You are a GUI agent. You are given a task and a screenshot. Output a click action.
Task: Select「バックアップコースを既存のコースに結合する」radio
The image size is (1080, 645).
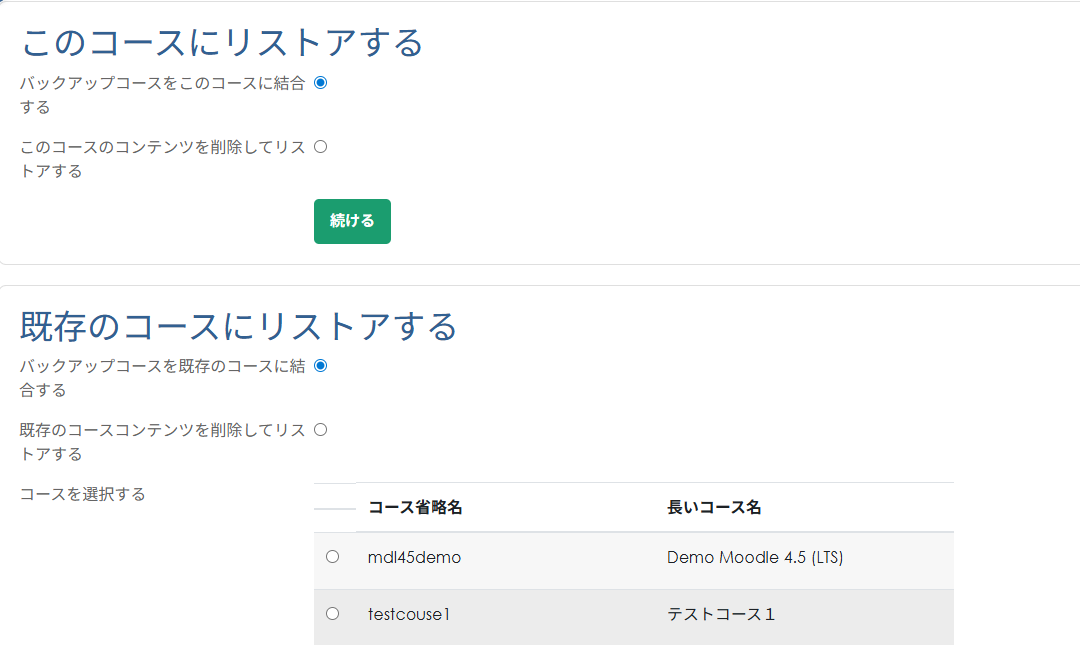tap(320, 366)
